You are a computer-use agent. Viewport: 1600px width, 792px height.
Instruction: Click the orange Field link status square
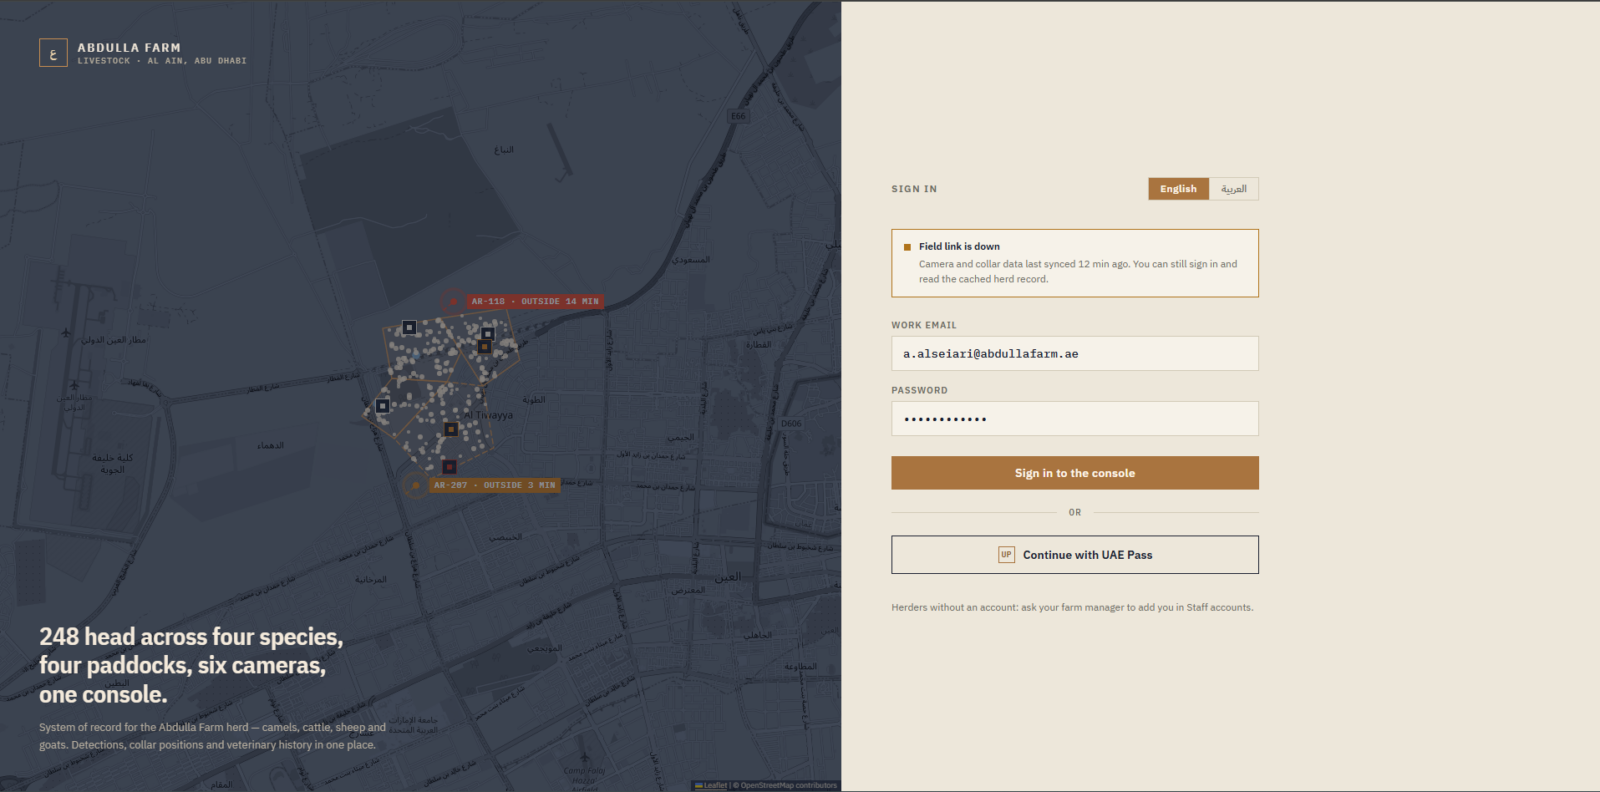coord(907,247)
